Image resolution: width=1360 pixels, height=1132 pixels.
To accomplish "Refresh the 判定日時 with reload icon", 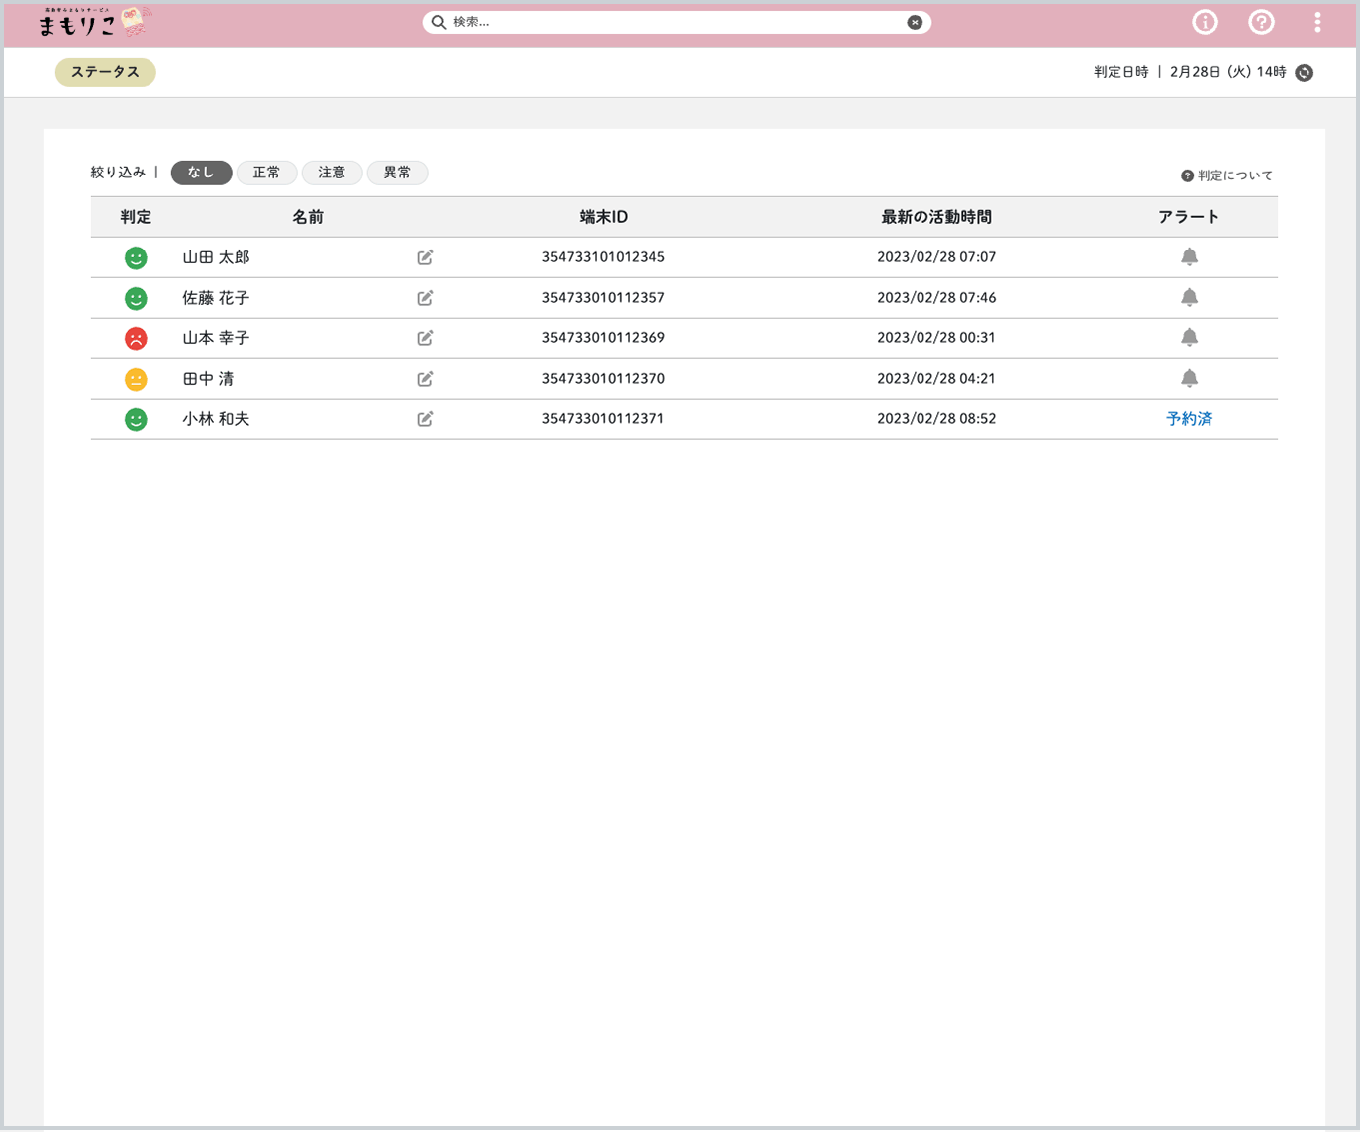I will (1304, 72).
